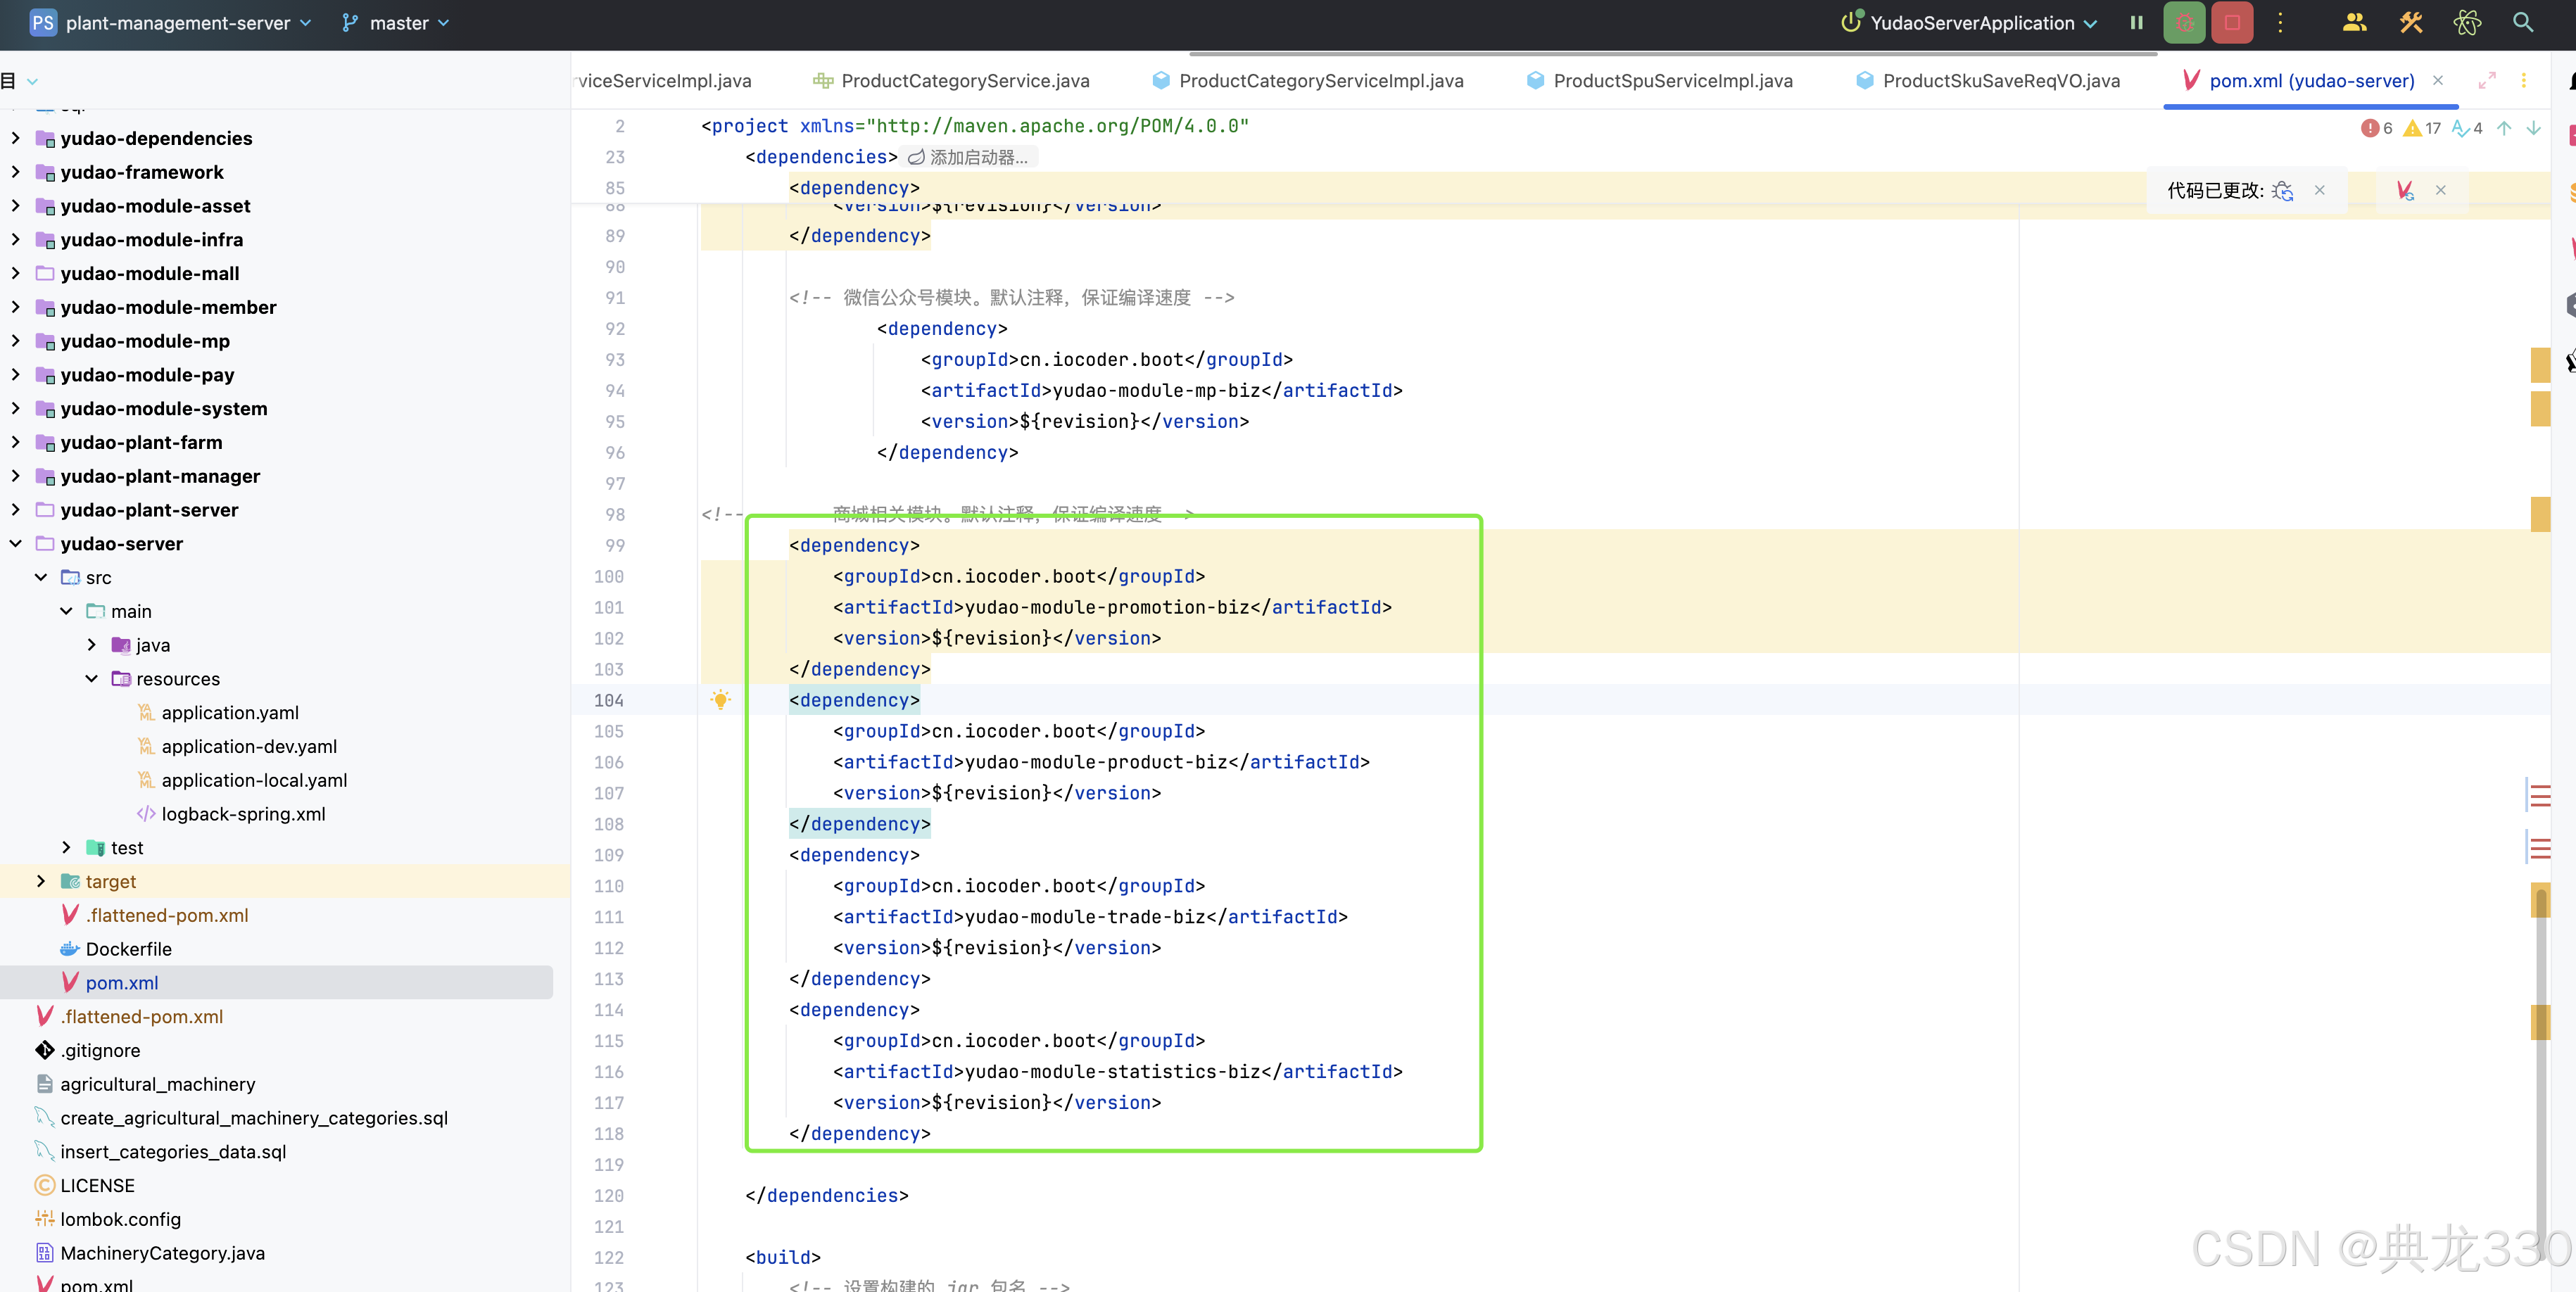
Task: Switch to ProductSpuServiceImpl.java tab
Action: 1672,80
